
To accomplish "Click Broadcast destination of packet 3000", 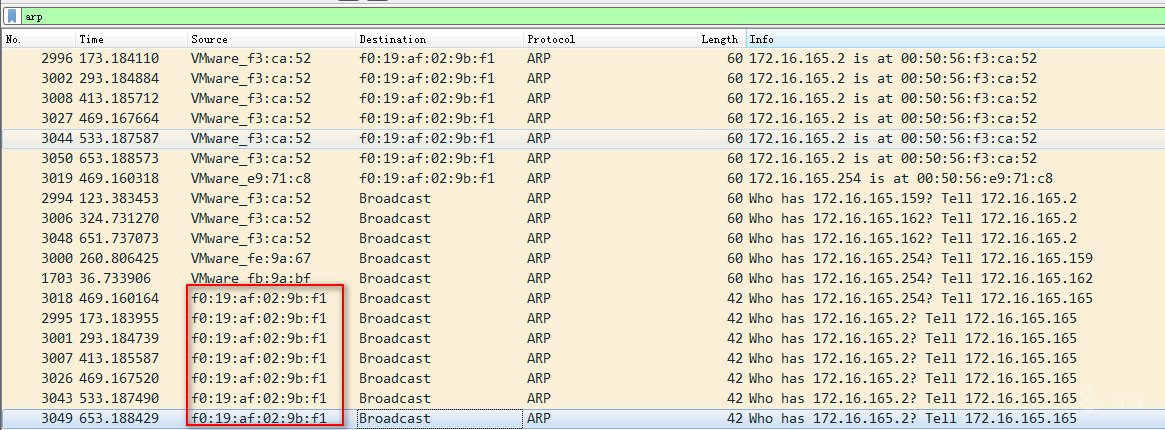I will tap(395, 258).
